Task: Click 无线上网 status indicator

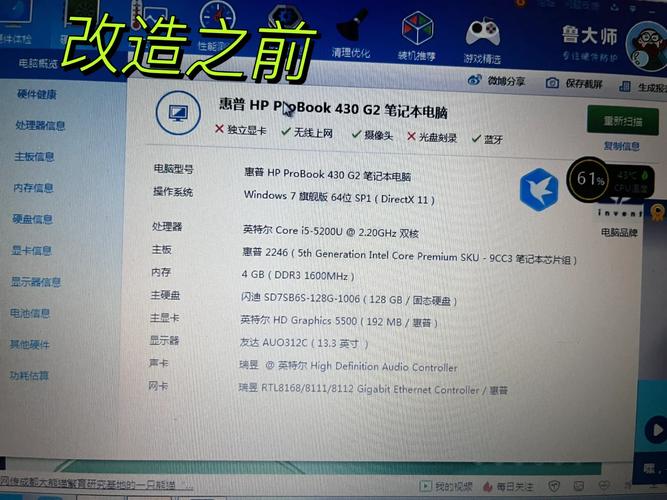Action: (307, 133)
